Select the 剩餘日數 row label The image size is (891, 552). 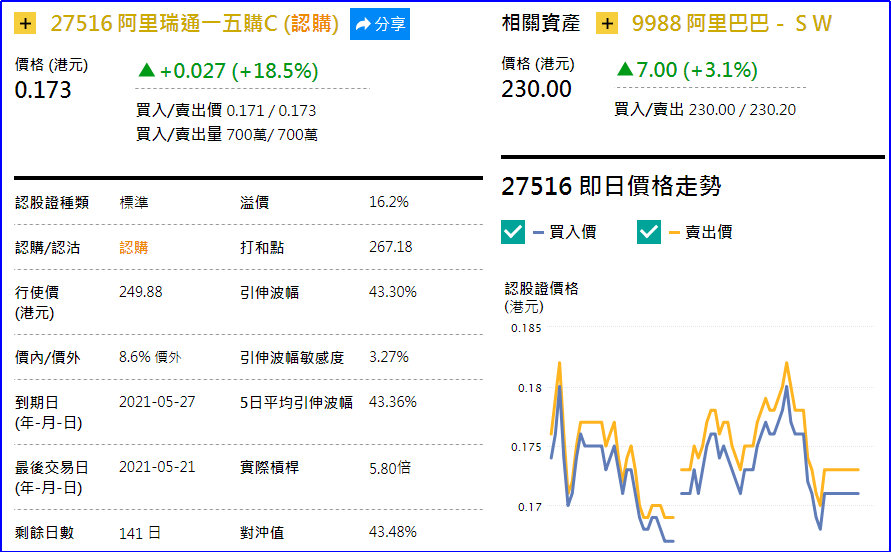click(x=44, y=533)
